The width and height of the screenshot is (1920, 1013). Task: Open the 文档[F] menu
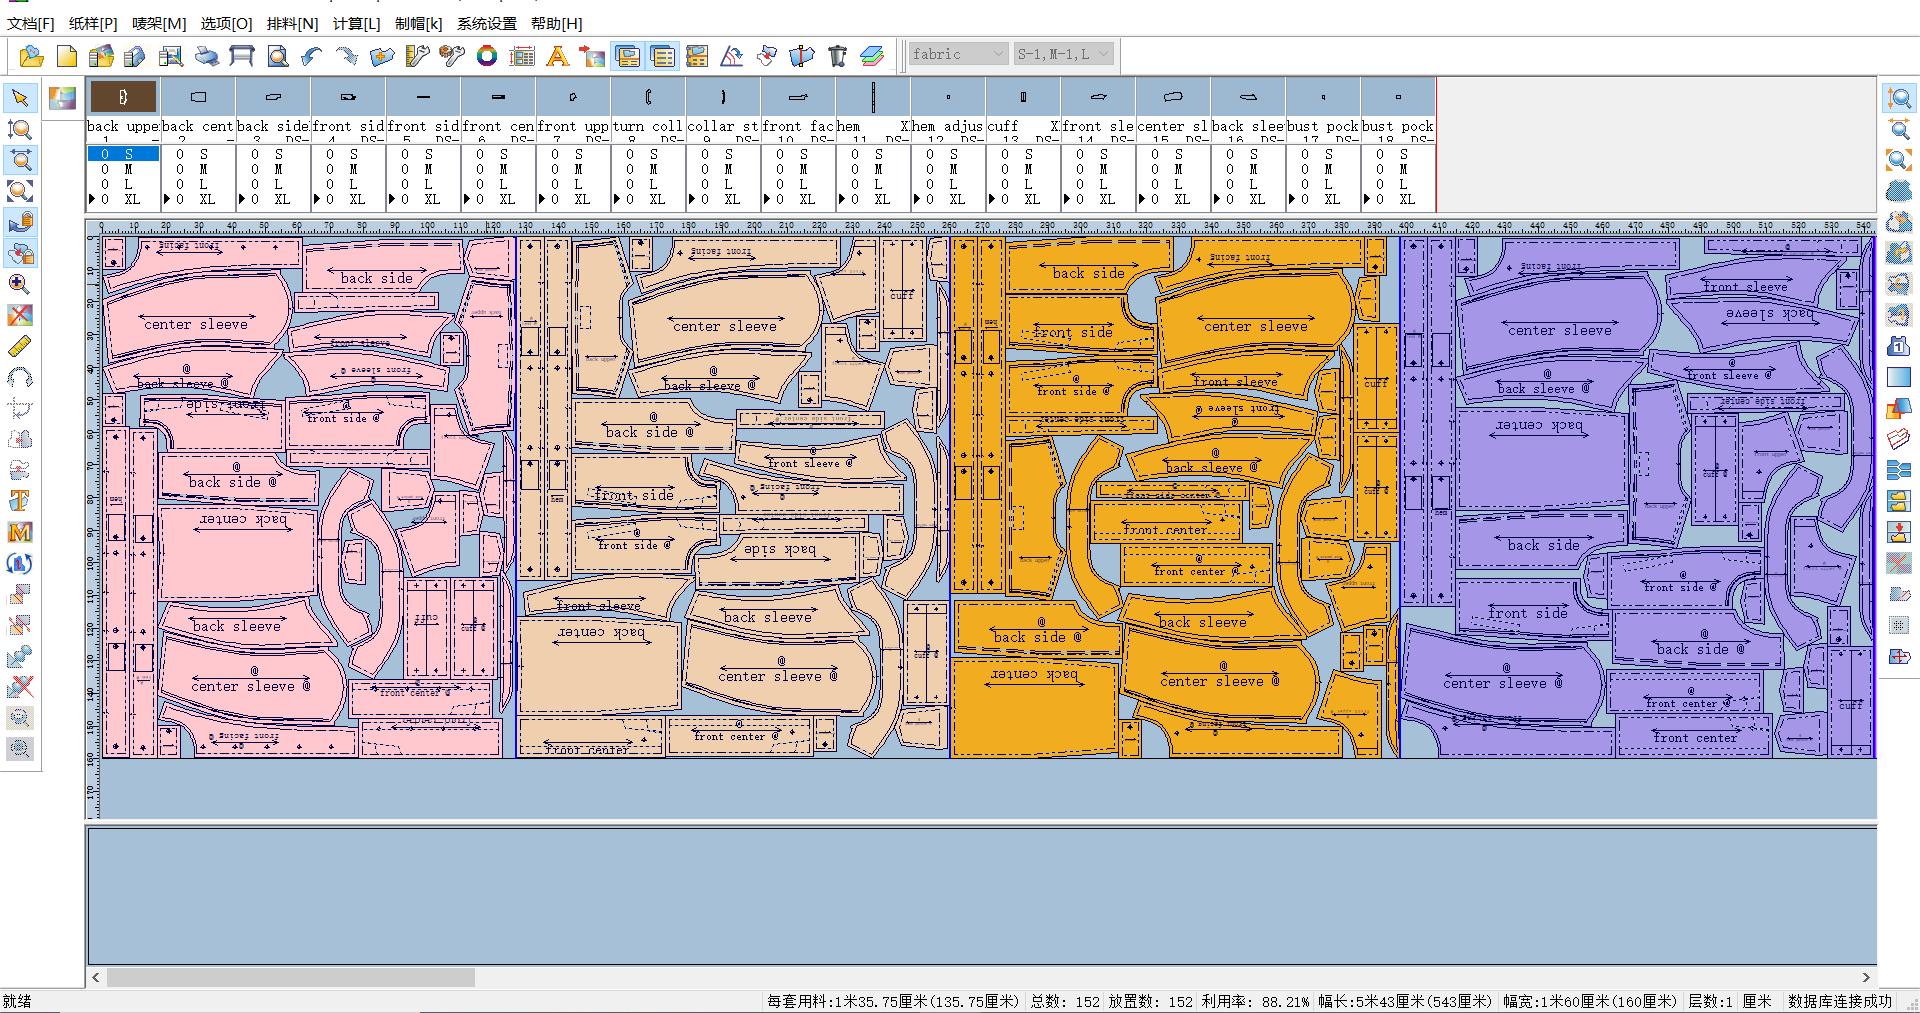31,23
